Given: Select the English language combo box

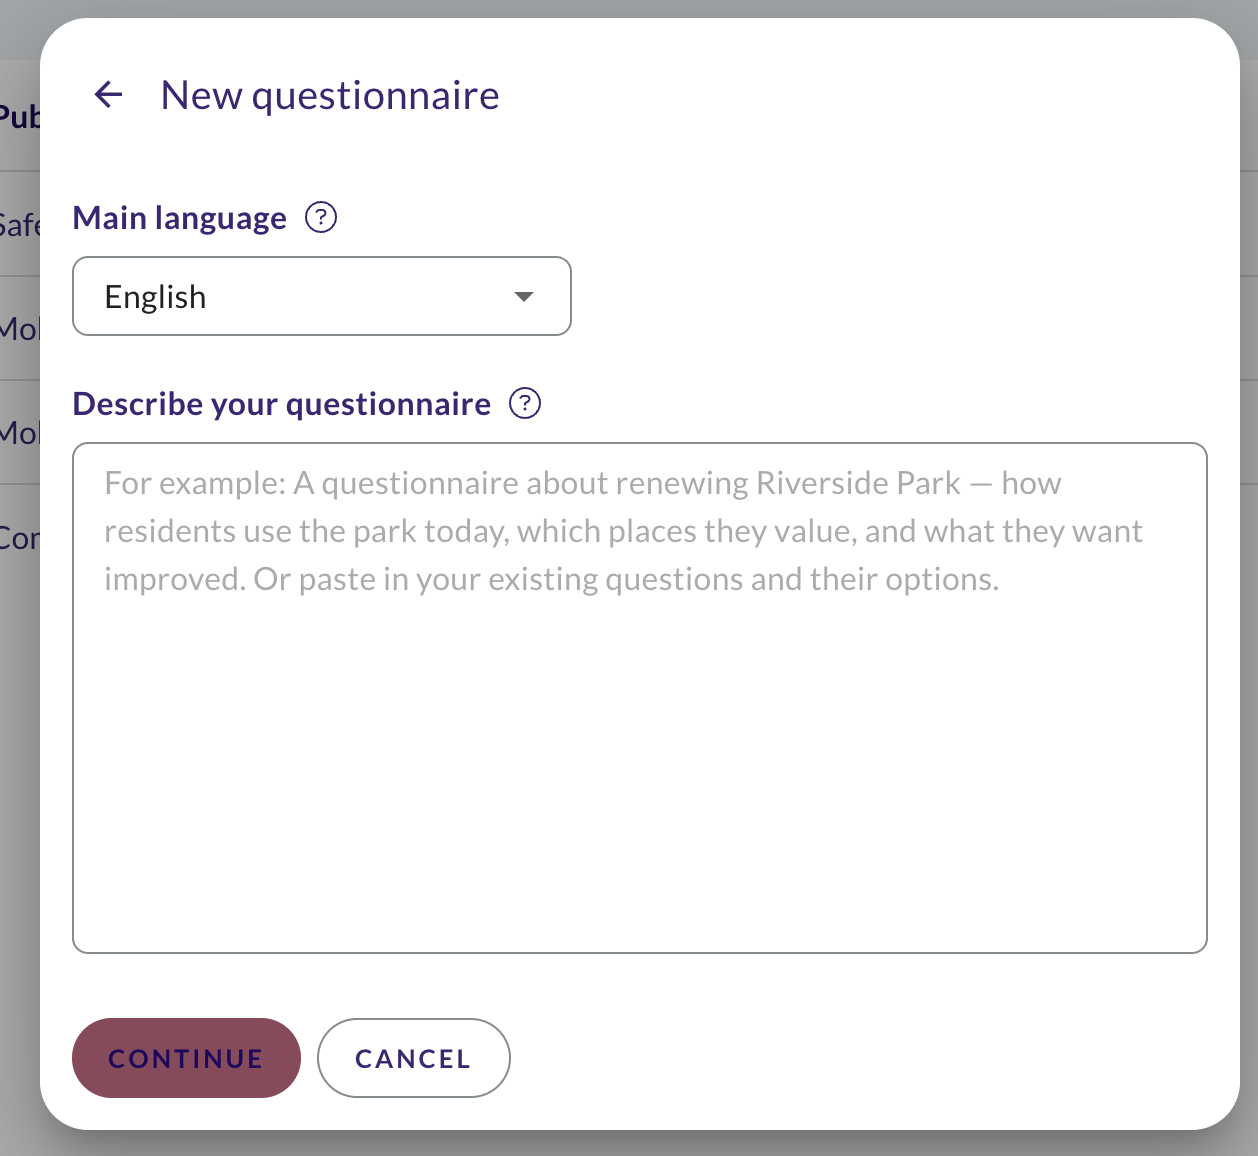Looking at the screenshot, I should click(322, 296).
